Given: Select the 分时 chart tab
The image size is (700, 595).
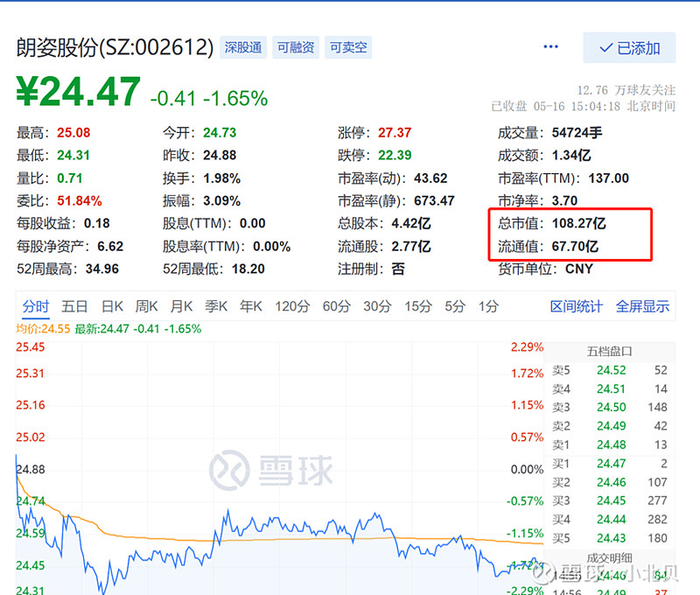Looking at the screenshot, I should click(36, 307).
